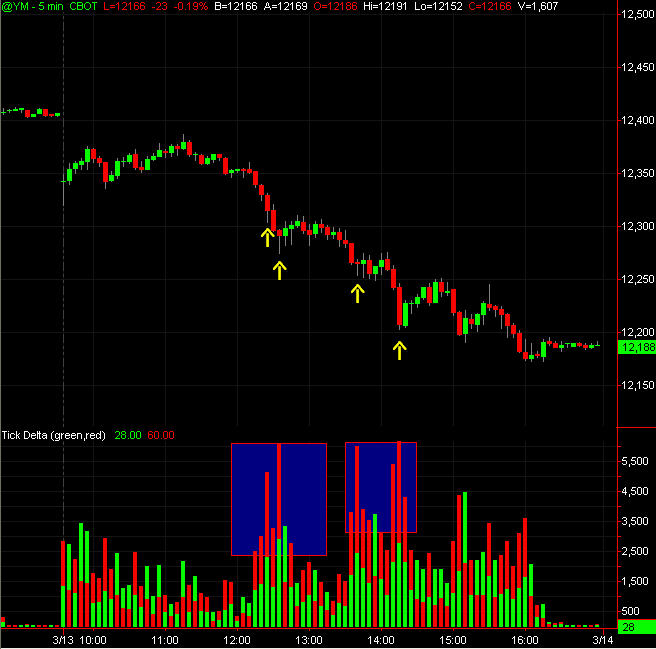Click the 1,500 Tick Delta axis label
This screenshot has width=656, height=649.
pos(635,581)
